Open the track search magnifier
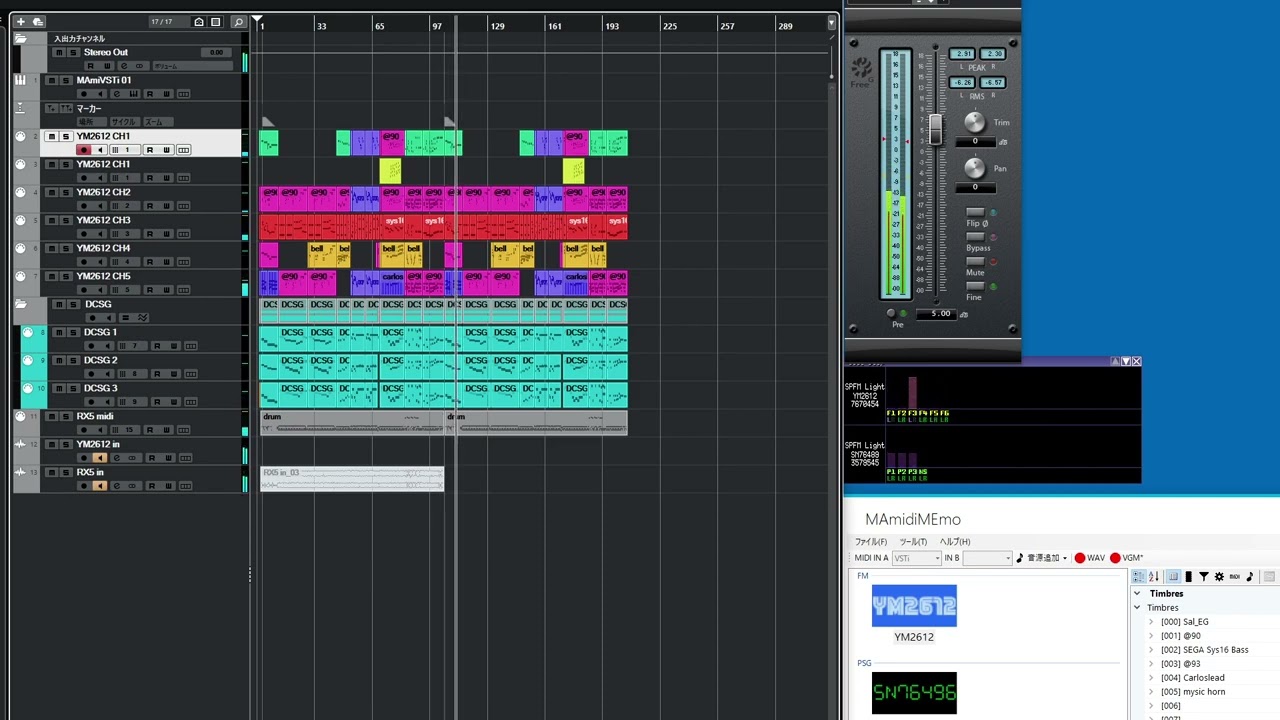This screenshot has width=1280, height=720. click(x=238, y=21)
